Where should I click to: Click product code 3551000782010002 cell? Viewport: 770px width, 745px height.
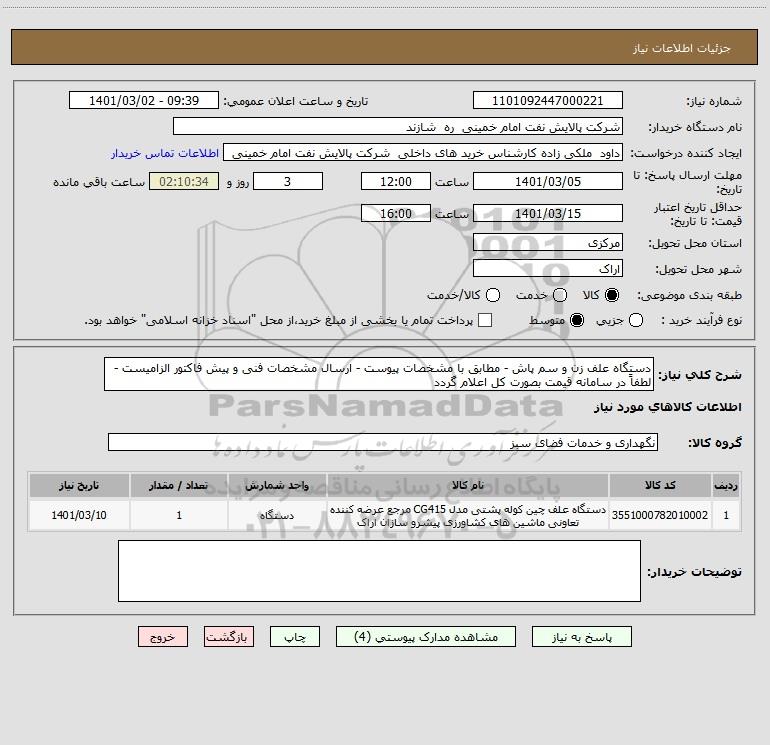[x=660, y=515]
